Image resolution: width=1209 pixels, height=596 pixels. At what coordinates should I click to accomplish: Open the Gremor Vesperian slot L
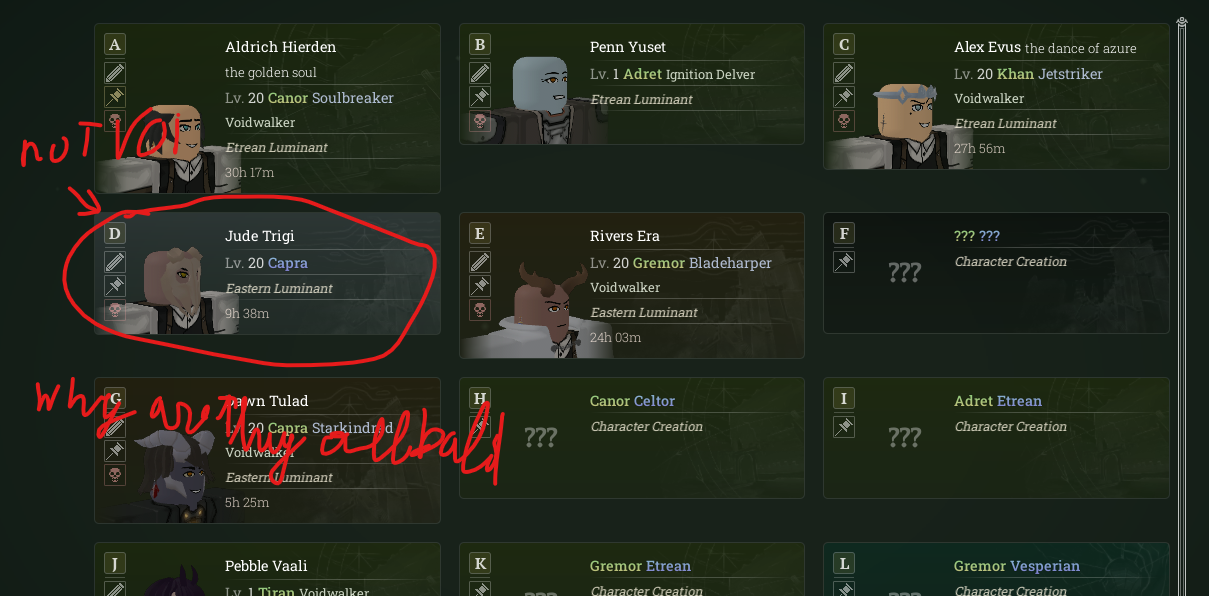click(996, 569)
